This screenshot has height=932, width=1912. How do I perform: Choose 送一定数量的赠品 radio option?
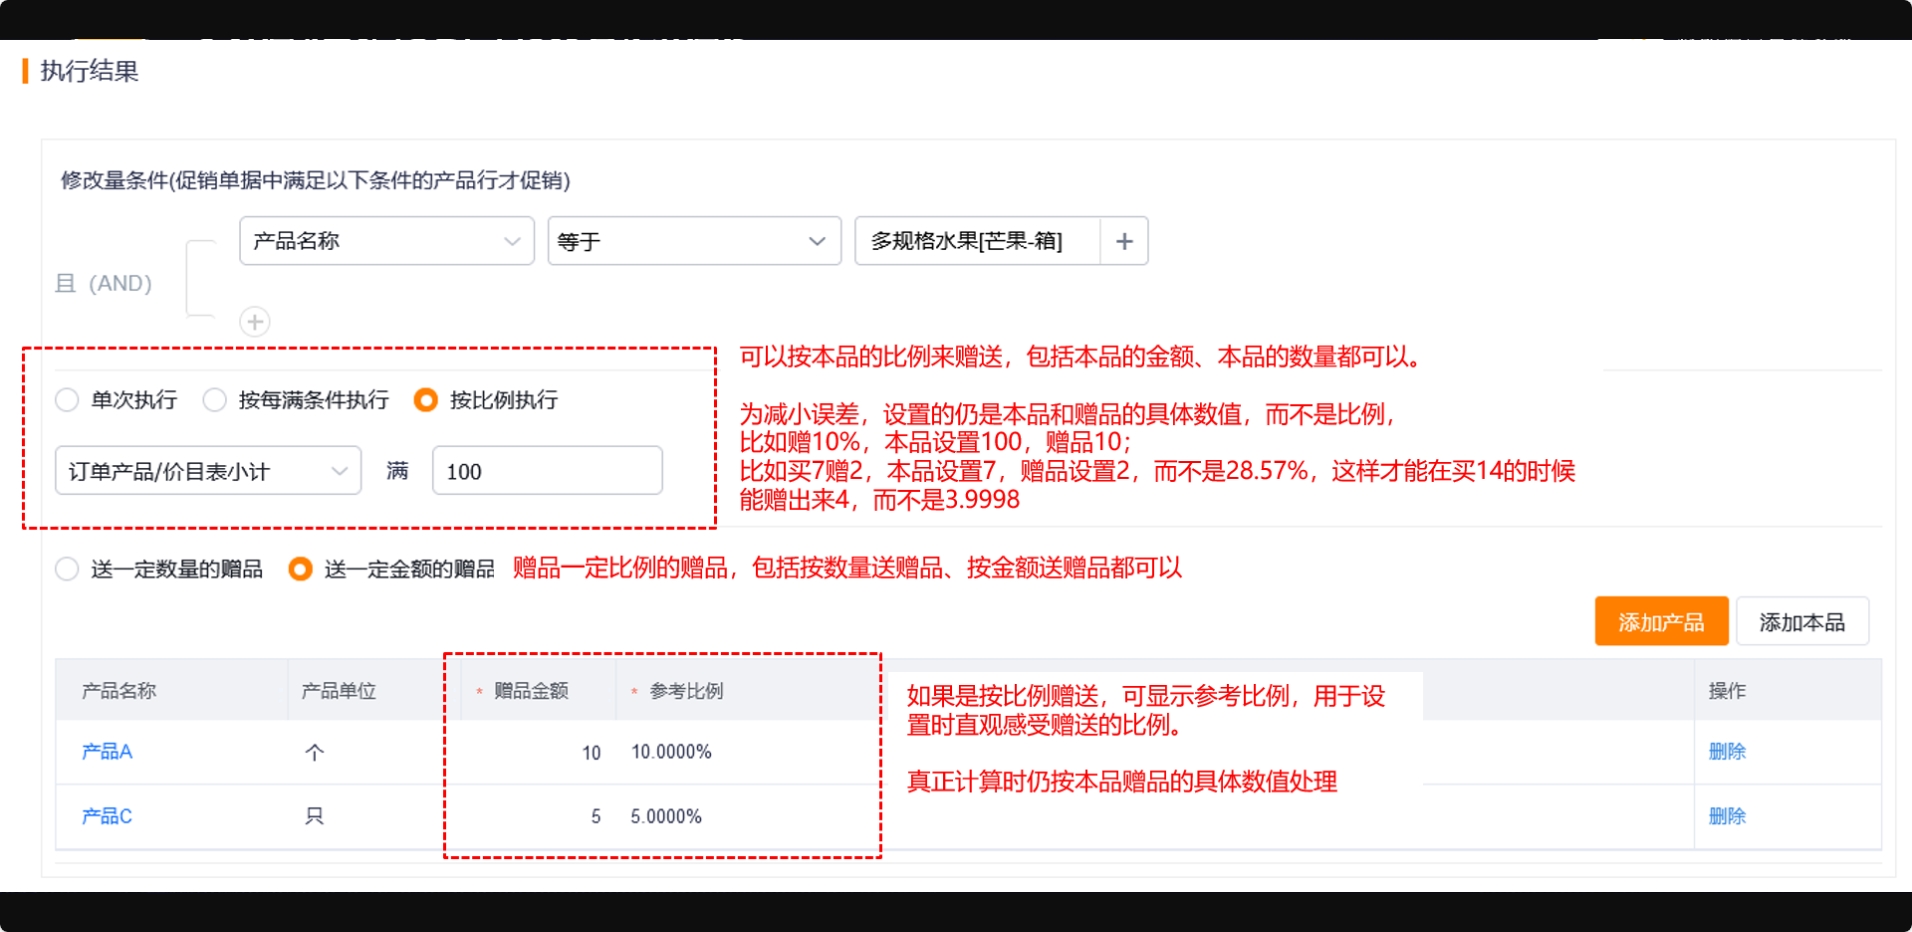tap(67, 569)
